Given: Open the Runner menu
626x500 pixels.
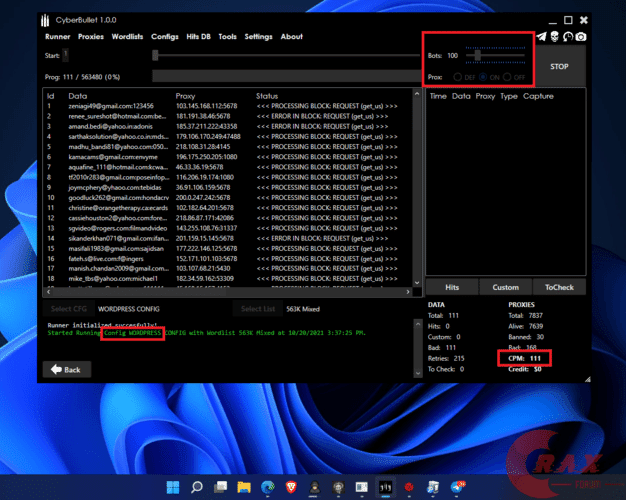Looking at the screenshot, I should (x=57, y=37).
